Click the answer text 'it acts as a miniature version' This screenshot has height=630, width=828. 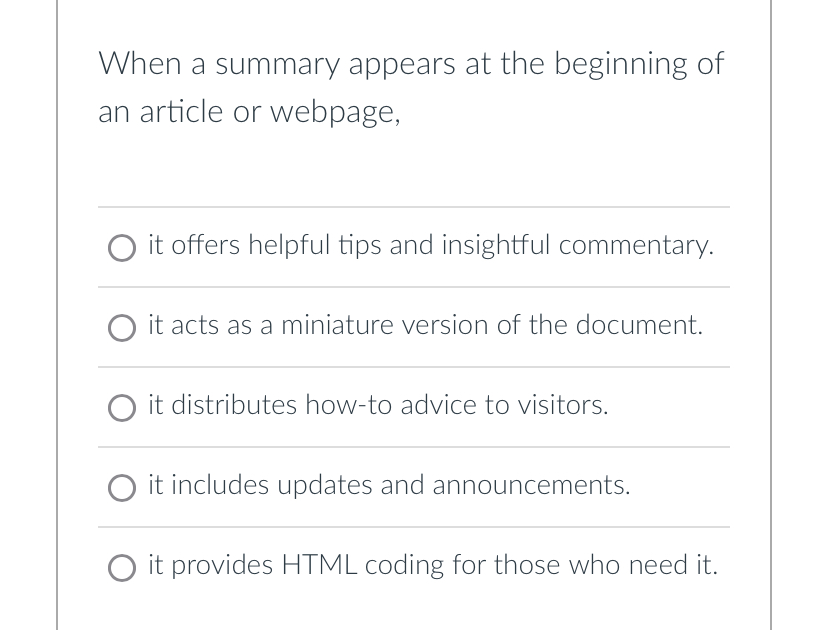coord(425,325)
